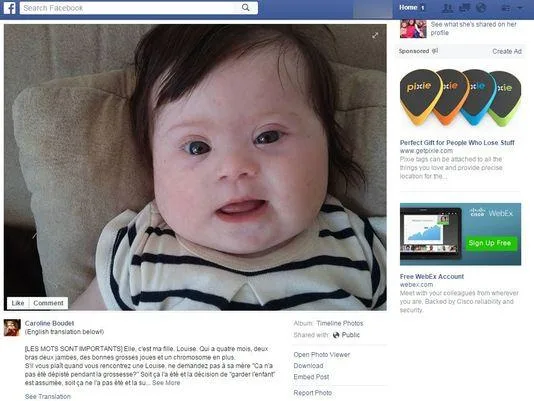Click the Public globe audience icon
This screenshot has height=401, width=534.
pos(336,335)
